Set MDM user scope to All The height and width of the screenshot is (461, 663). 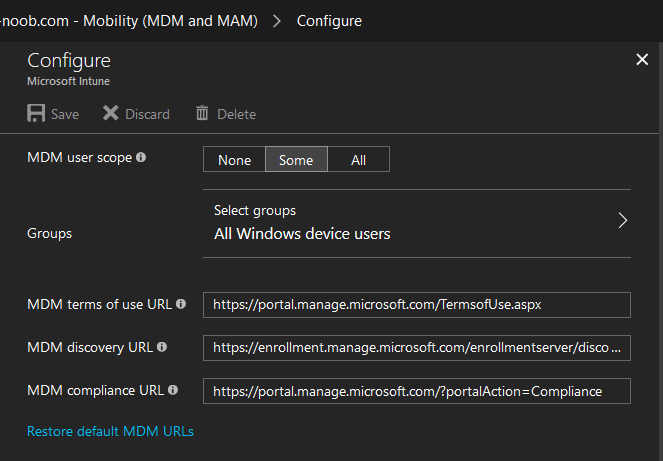(359, 159)
